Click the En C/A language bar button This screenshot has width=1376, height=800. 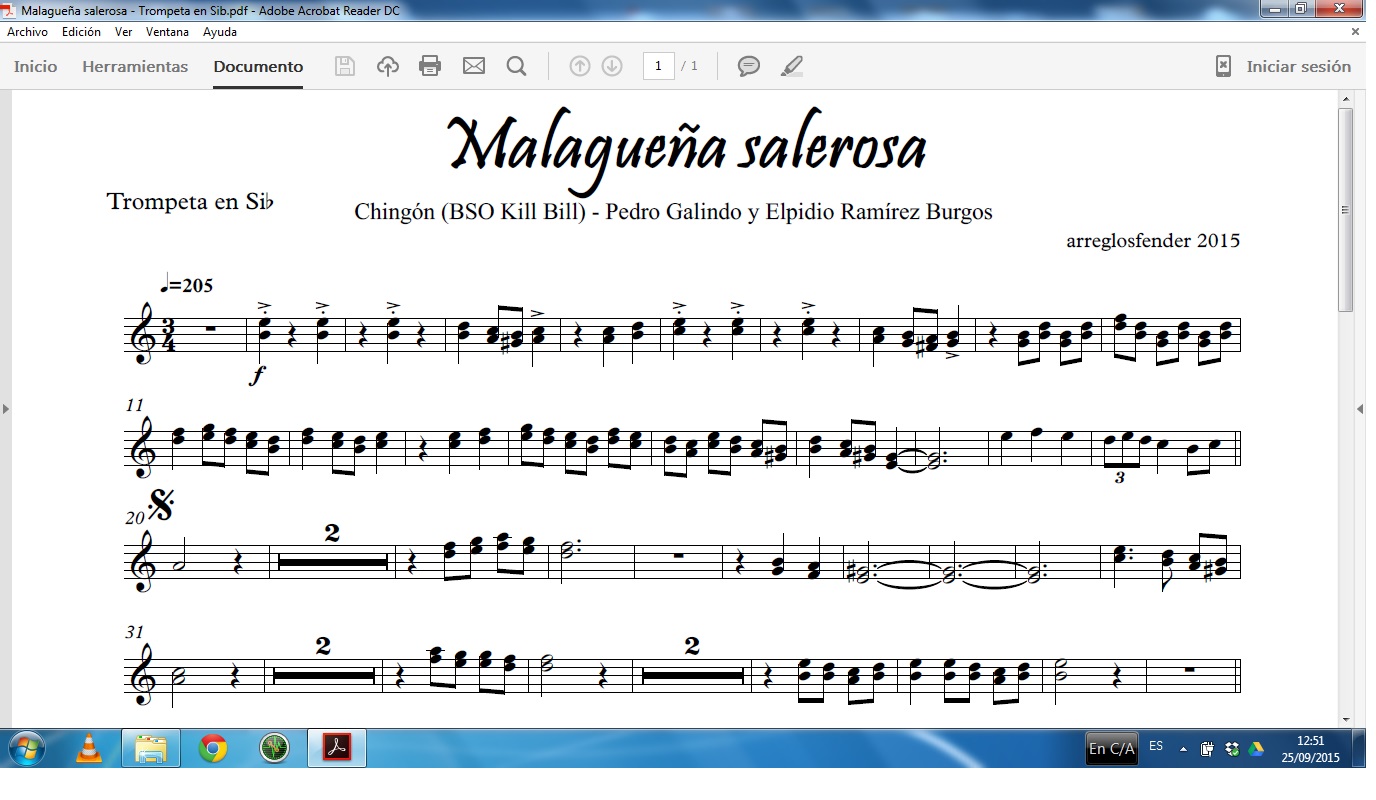click(1112, 748)
